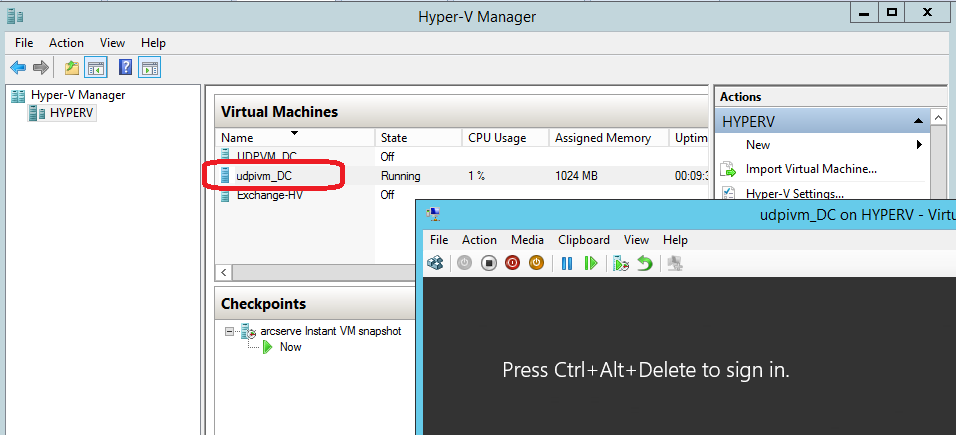Select the HYPERV server tree node
Viewport: 956px width, 435px height.
(x=72, y=113)
